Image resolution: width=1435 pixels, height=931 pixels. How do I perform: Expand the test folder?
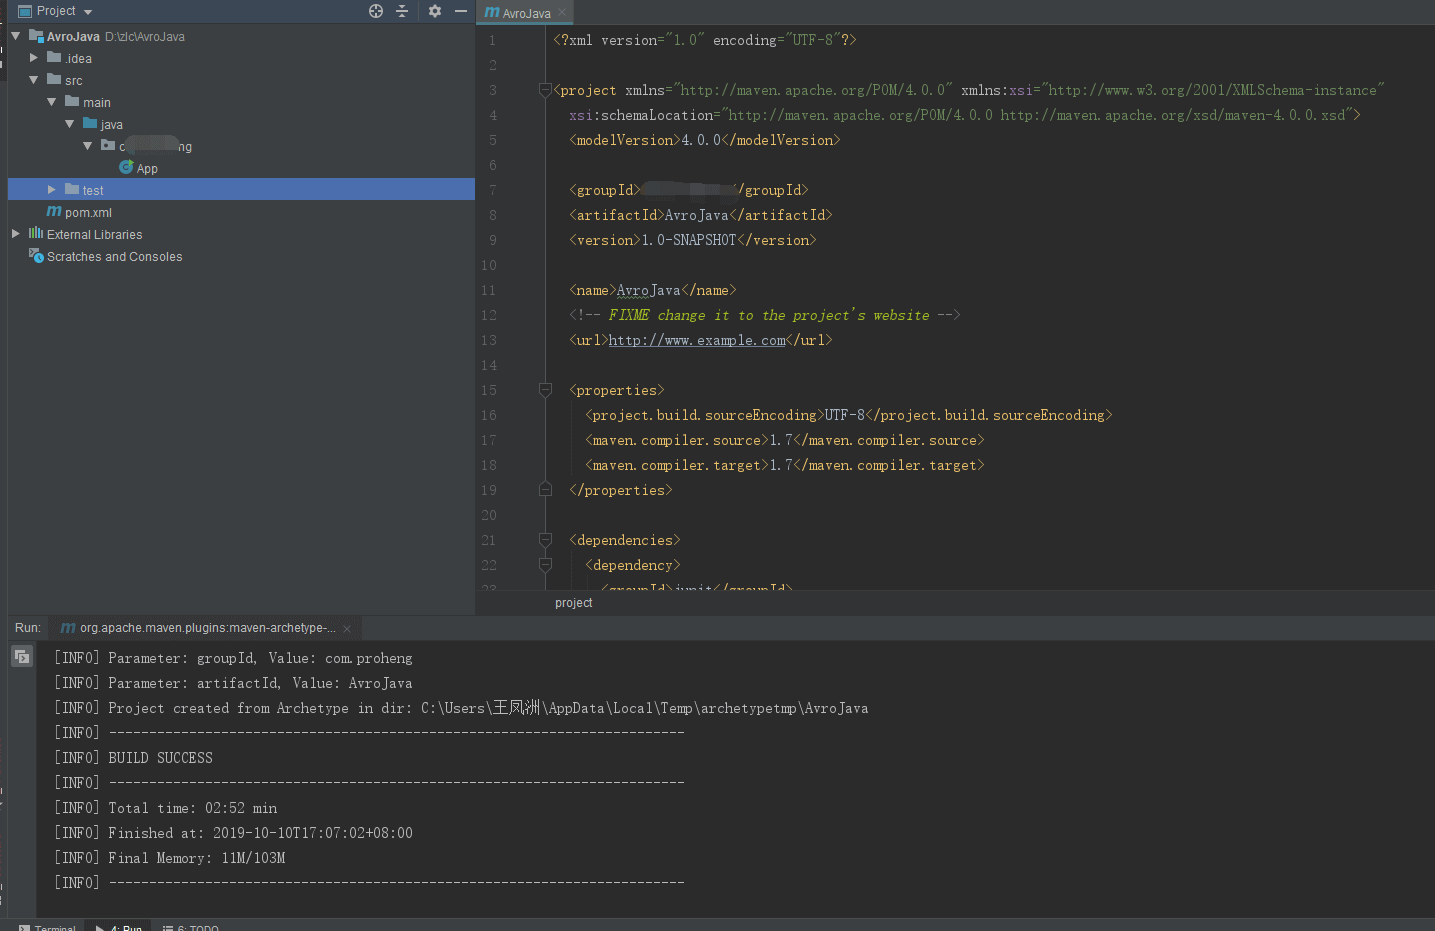(x=52, y=190)
